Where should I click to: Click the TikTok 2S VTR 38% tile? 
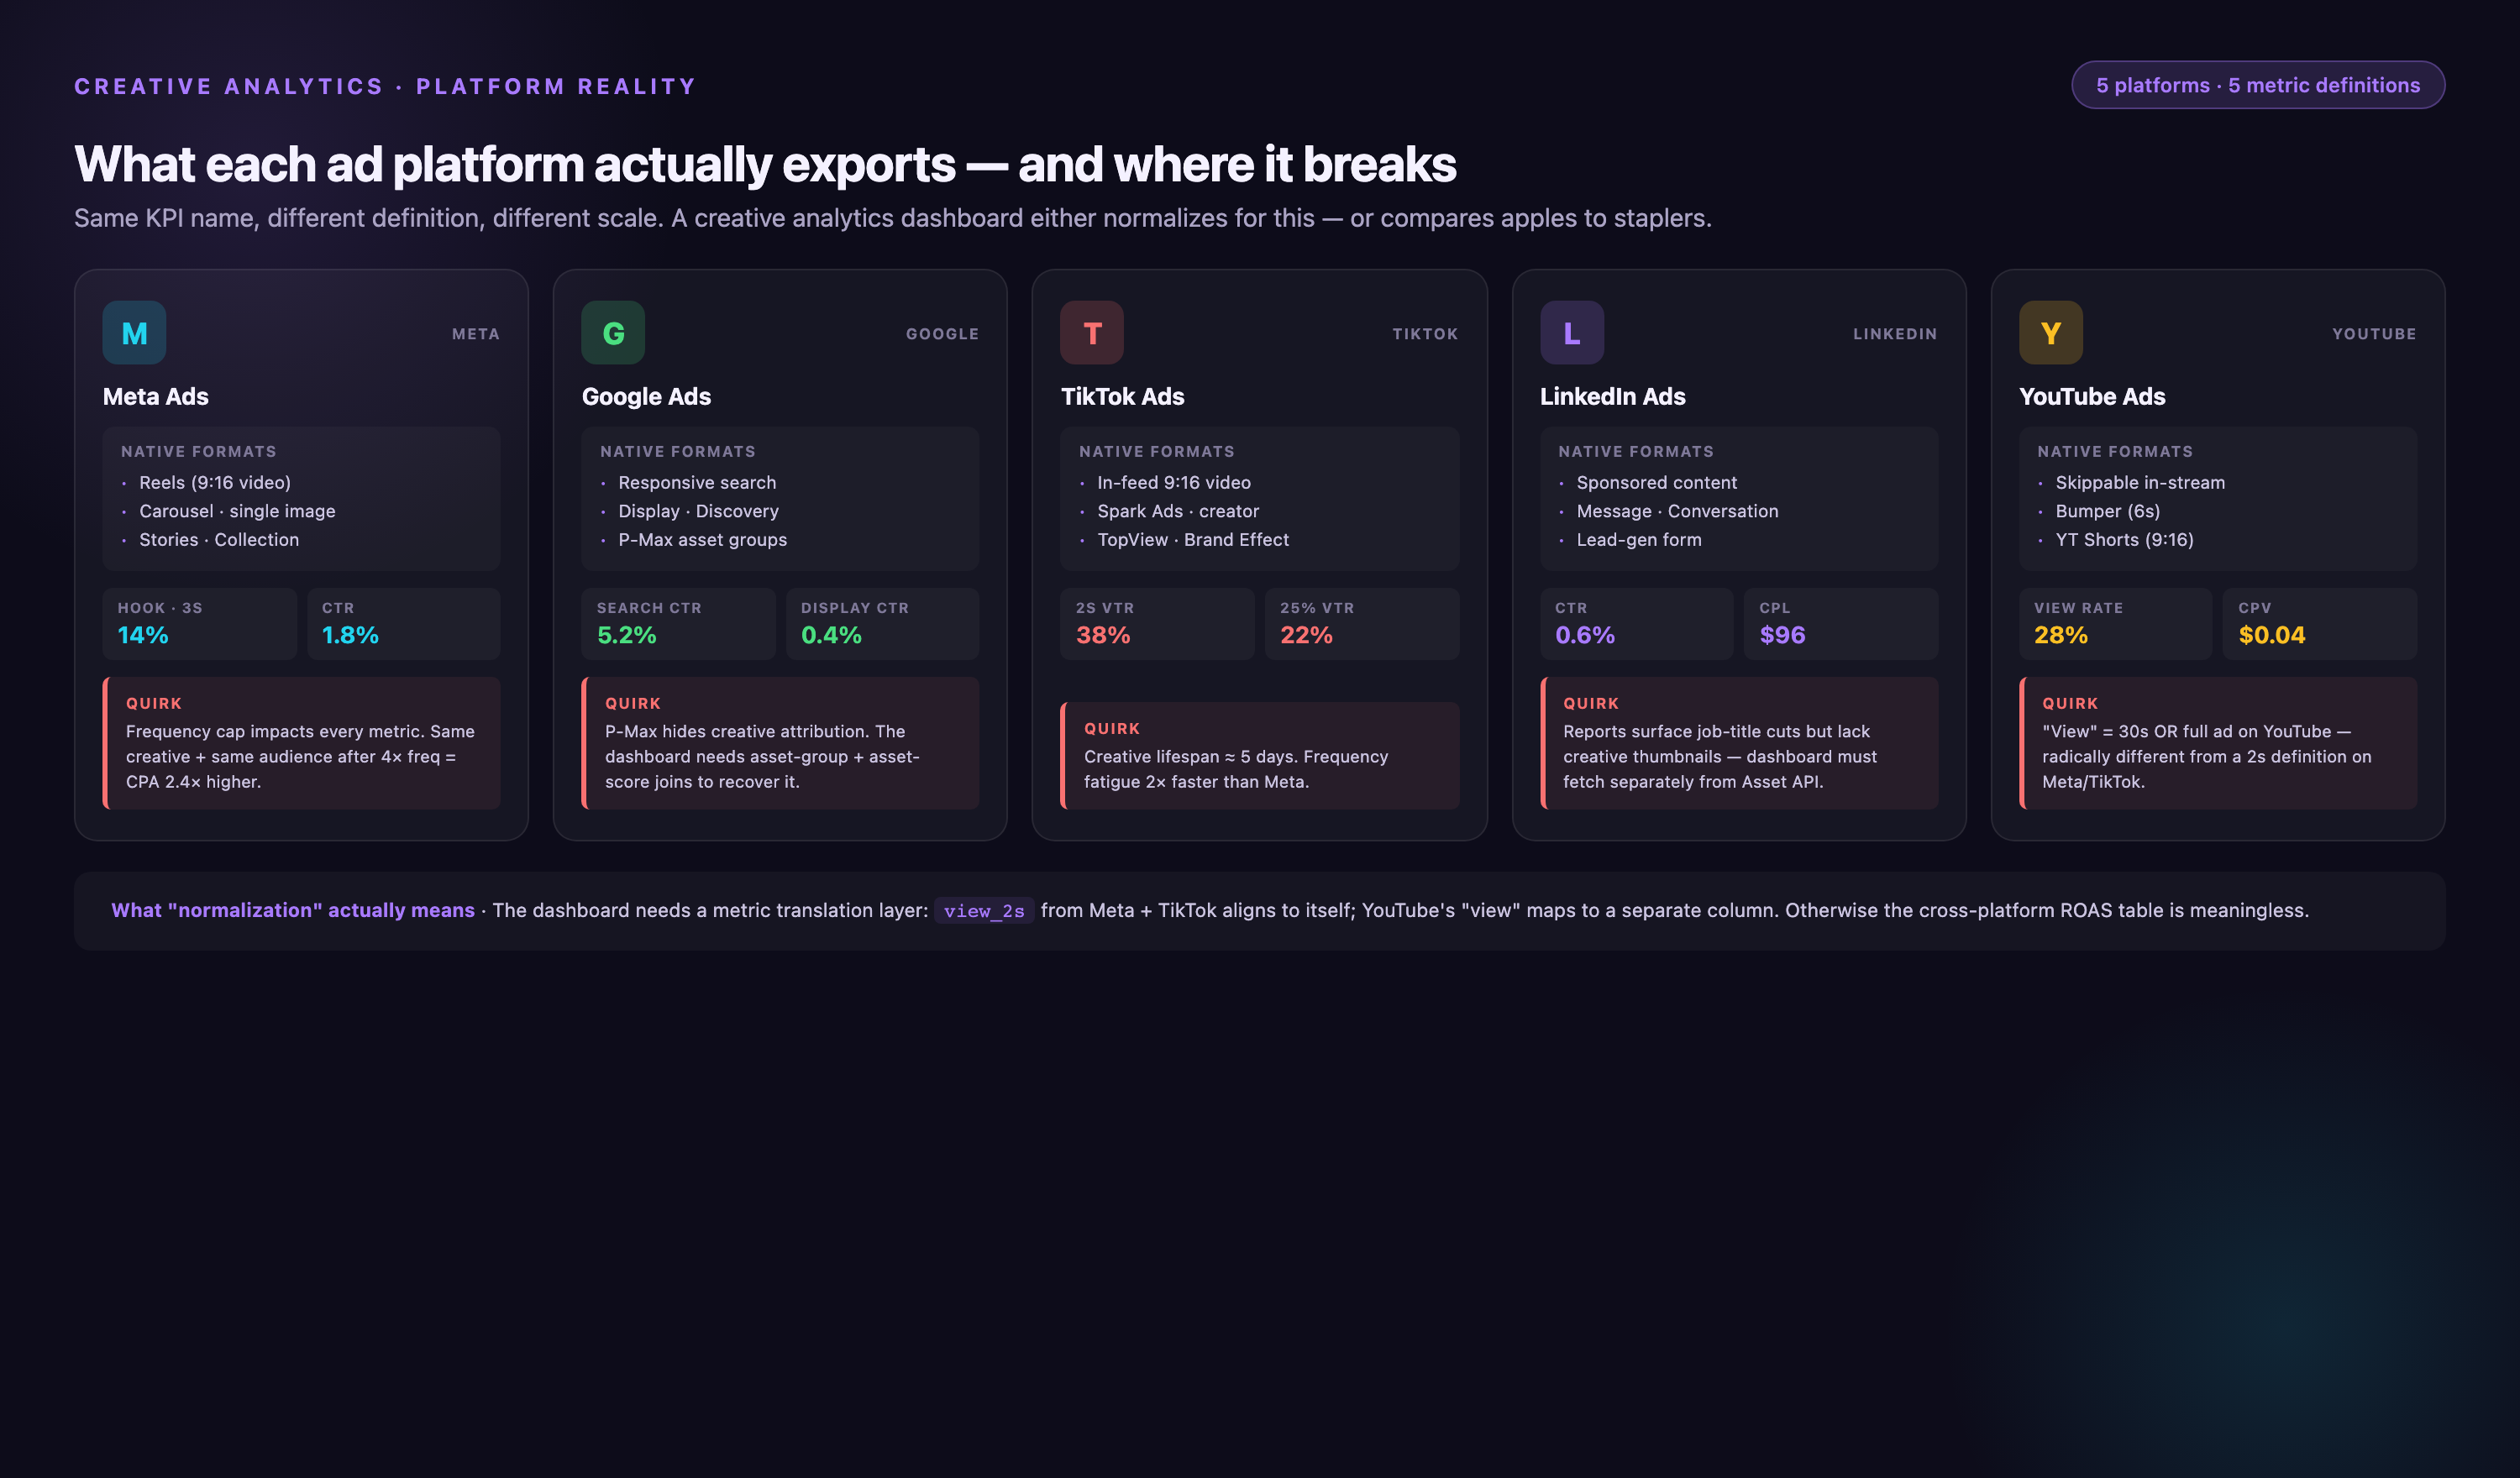pyautogui.click(x=1157, y=623)
